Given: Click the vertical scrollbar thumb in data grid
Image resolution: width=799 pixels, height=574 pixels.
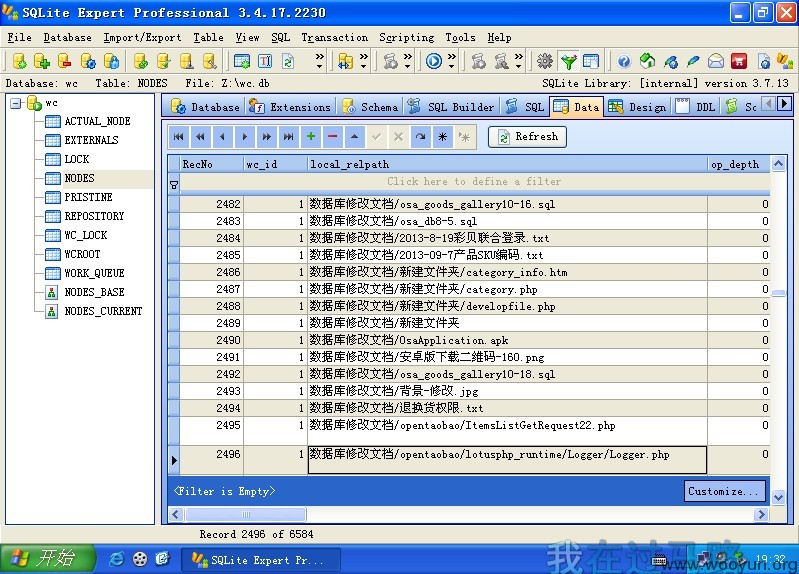Looking at the screenshot, I should [x=778, y=293].
